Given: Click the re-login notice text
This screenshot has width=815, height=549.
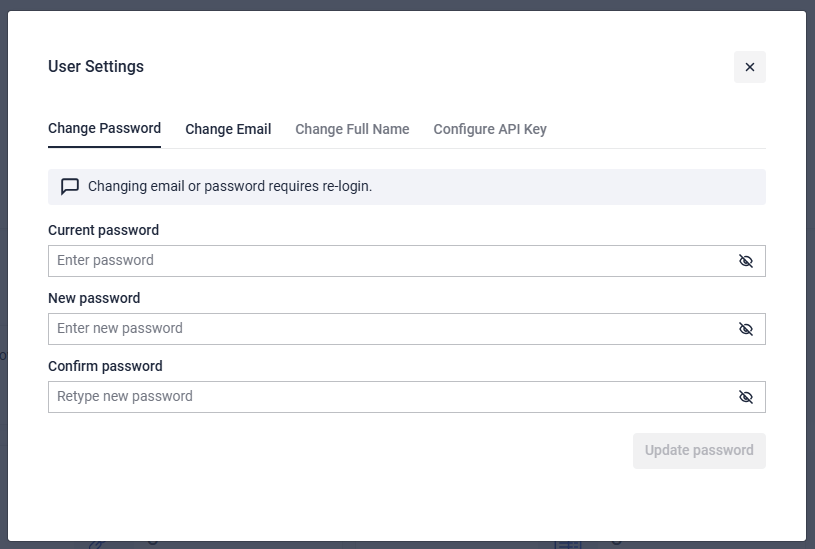Looking at the screenshot, I should point(230,186).
